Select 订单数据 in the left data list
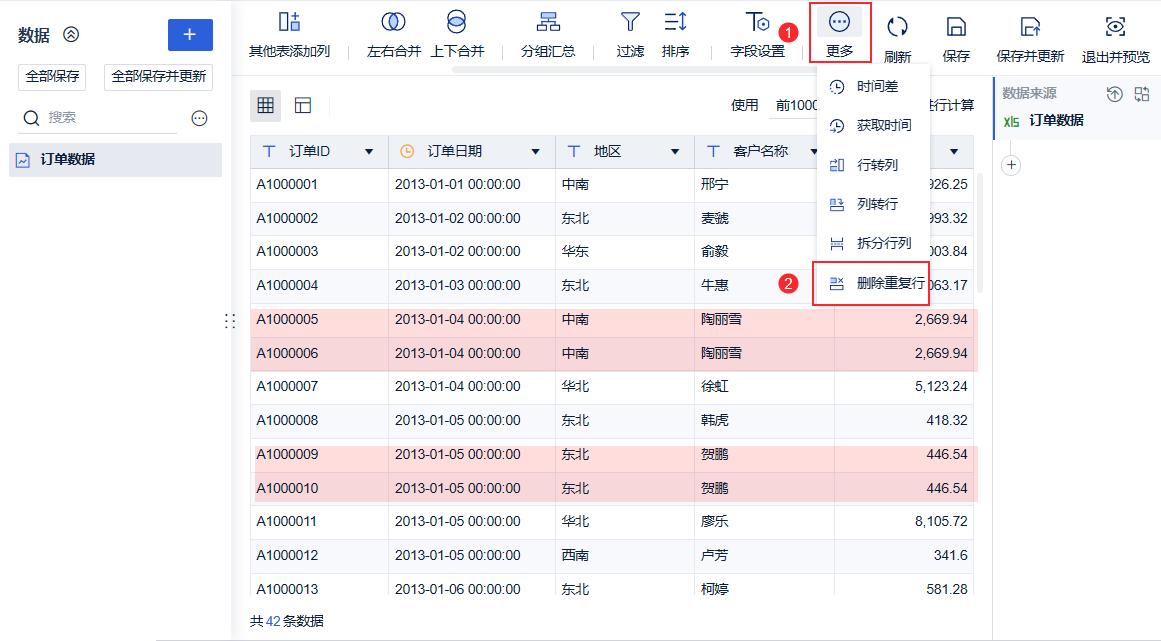1161x641 pixels. [x=116, y=160]
